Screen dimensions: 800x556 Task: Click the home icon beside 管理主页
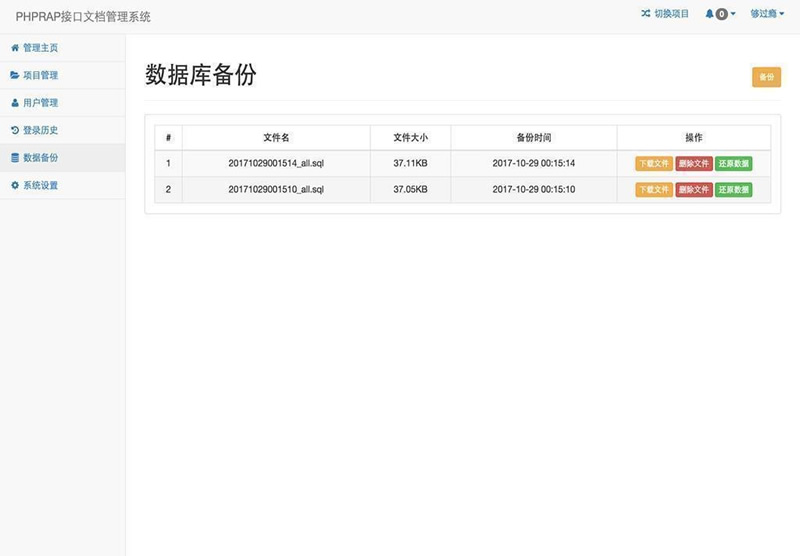pyautogui.click(x=14, y=48)
